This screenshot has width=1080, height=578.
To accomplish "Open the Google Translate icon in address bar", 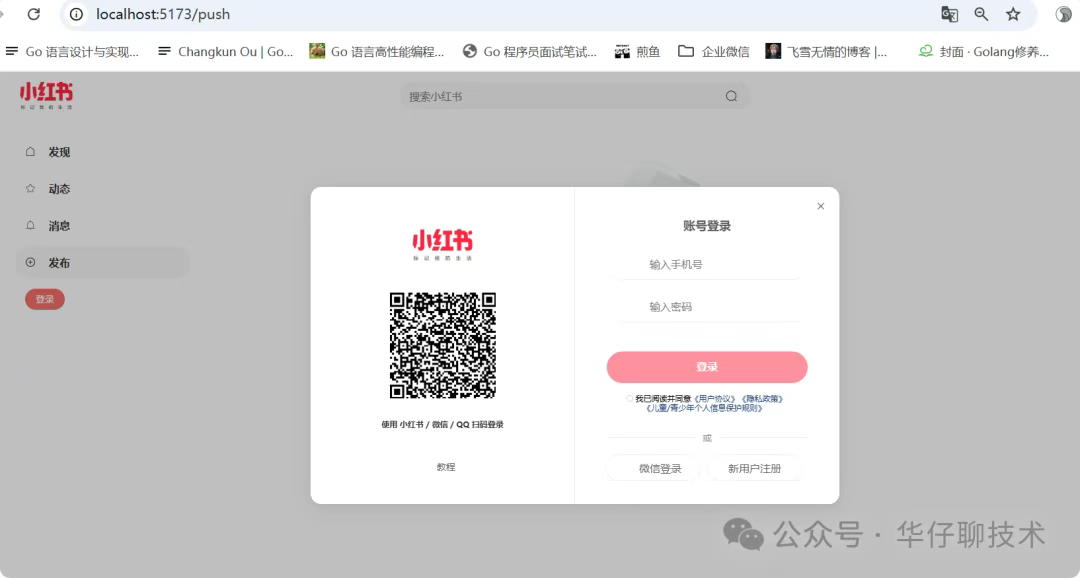I will point(949,14).
